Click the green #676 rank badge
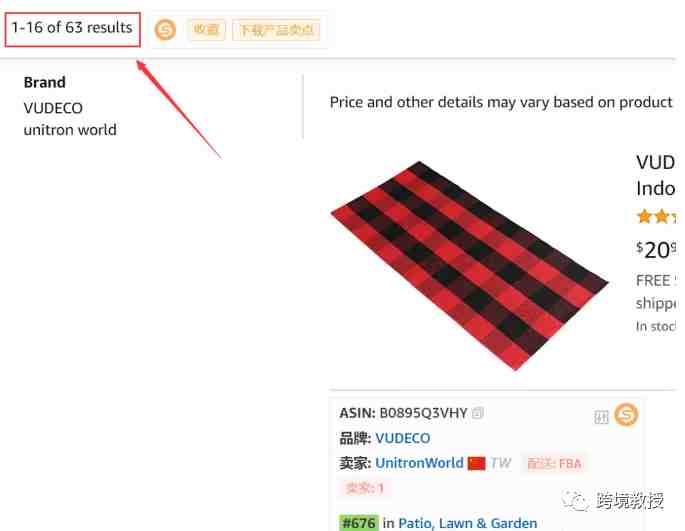Image resolution: width=685 pixels, height=531 pixels. tap(359, 523)
